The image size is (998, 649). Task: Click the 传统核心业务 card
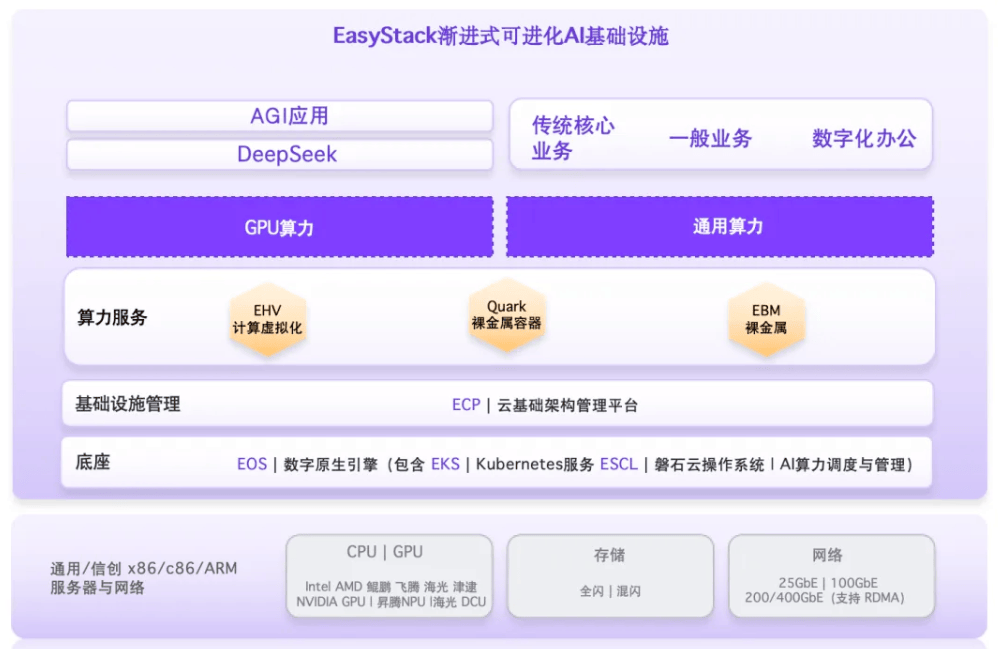[571, 138]
